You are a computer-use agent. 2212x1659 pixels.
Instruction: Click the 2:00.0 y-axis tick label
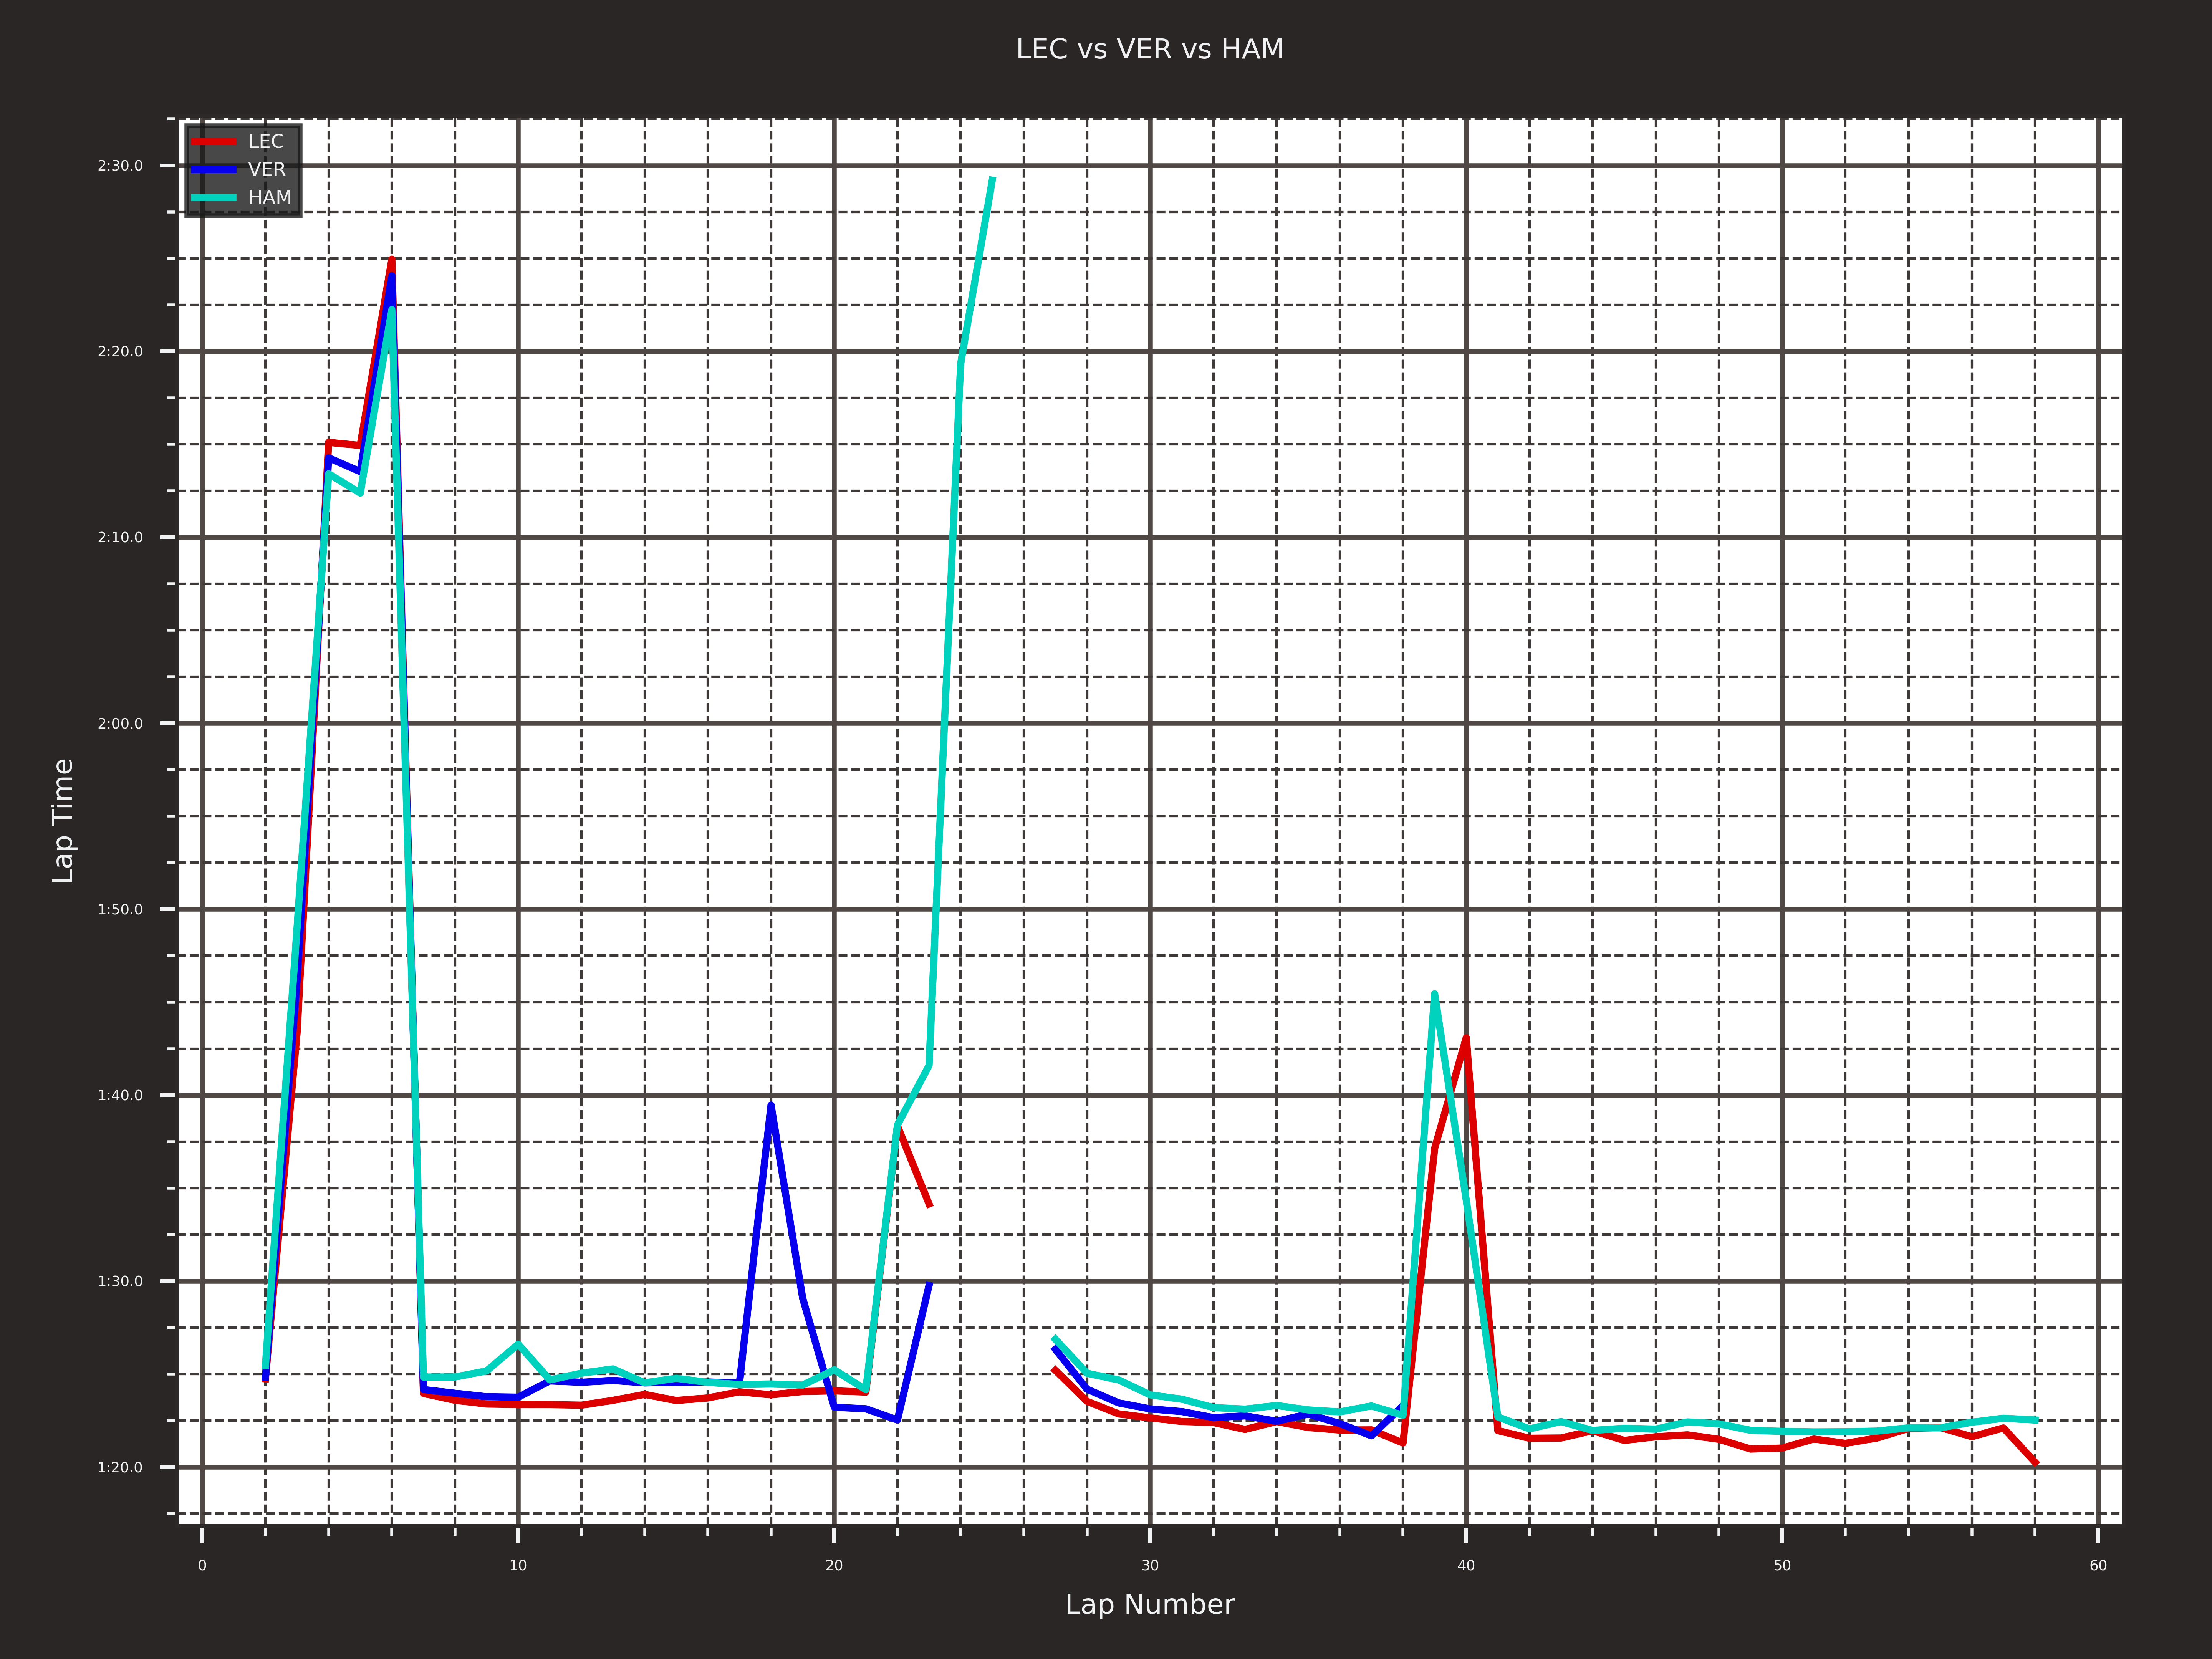click(x=120, y=724)
